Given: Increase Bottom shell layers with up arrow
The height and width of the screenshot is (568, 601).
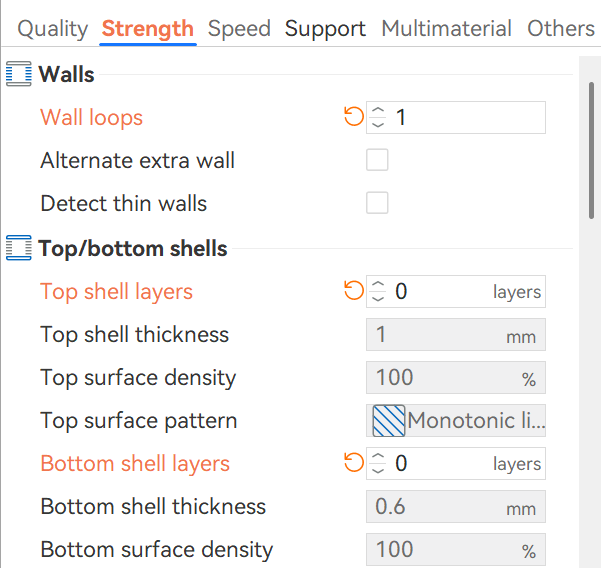Looking at the screenshot, I should (377, 456).
